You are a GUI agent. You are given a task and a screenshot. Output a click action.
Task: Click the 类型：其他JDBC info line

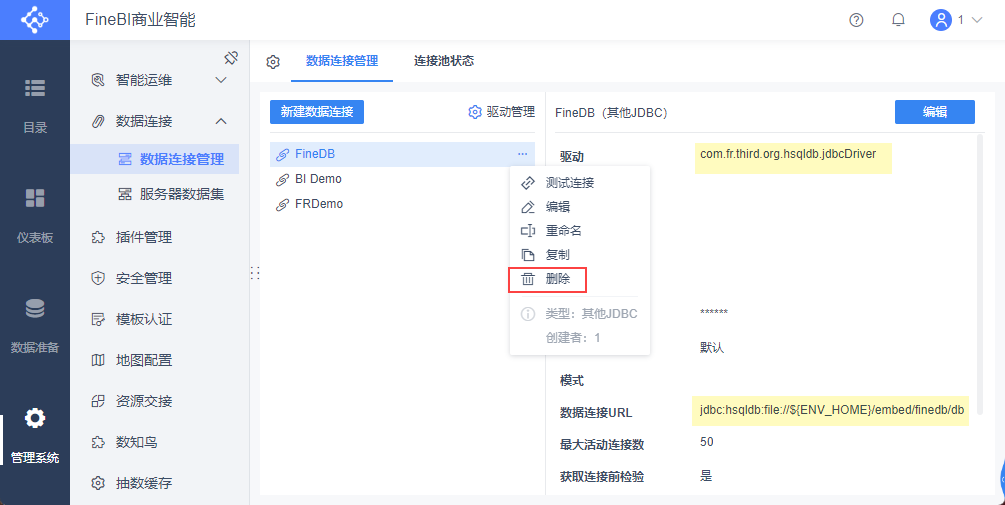pyautogui.click(x=591, y=313)
